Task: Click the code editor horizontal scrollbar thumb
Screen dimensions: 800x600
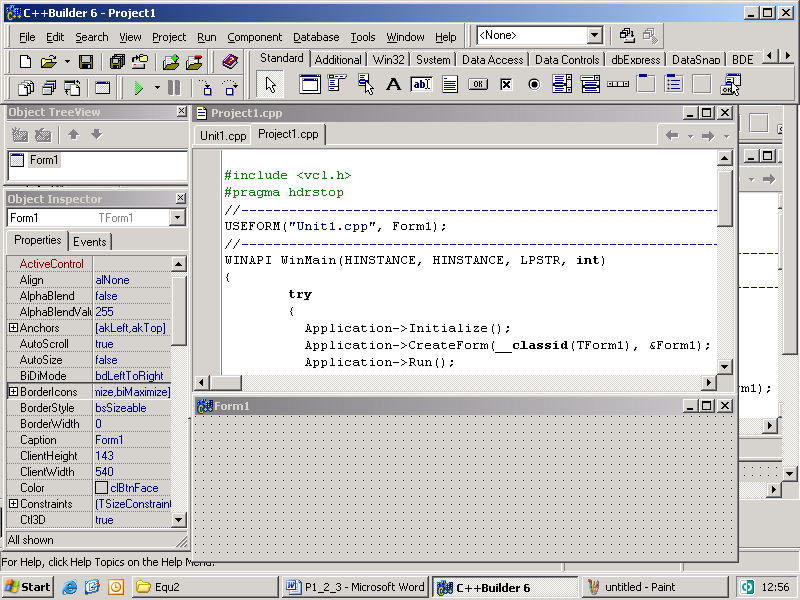Action: [x=226, y=382]
